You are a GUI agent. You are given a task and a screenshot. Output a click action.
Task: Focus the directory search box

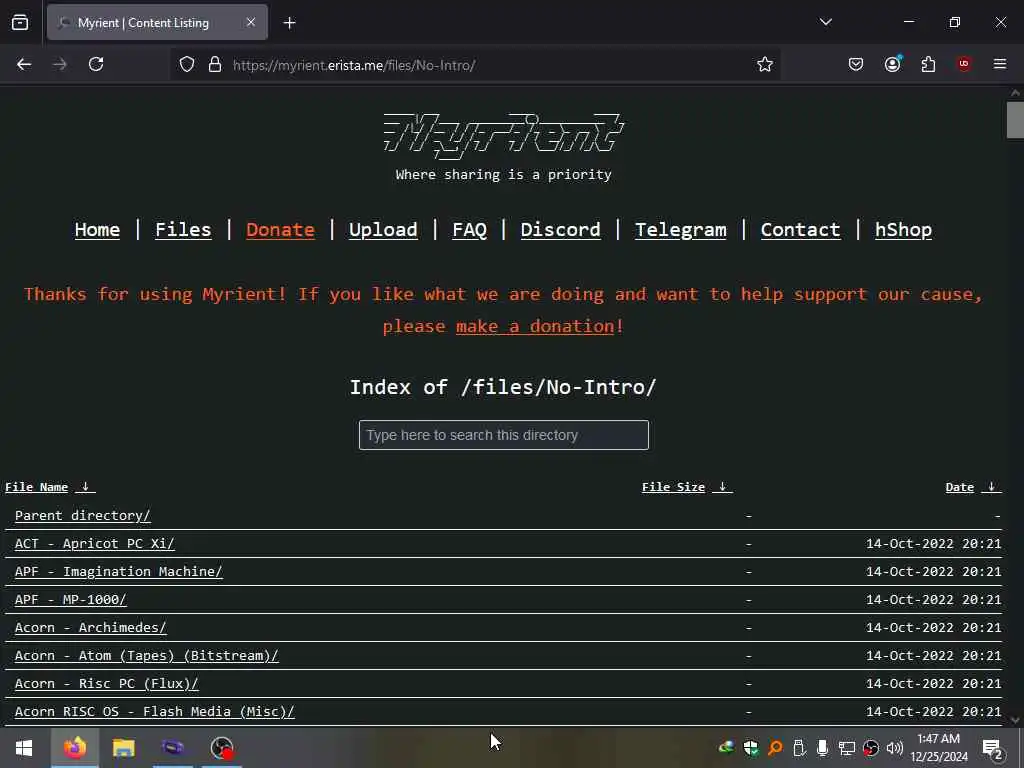point(504,435)
